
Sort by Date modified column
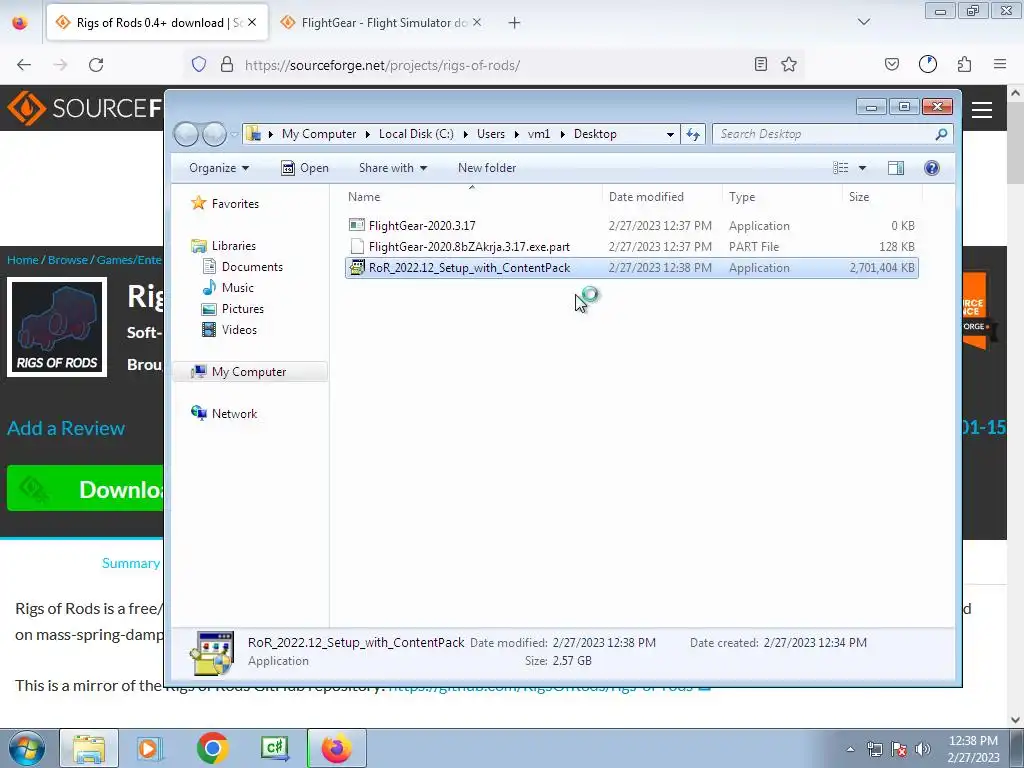662,197
